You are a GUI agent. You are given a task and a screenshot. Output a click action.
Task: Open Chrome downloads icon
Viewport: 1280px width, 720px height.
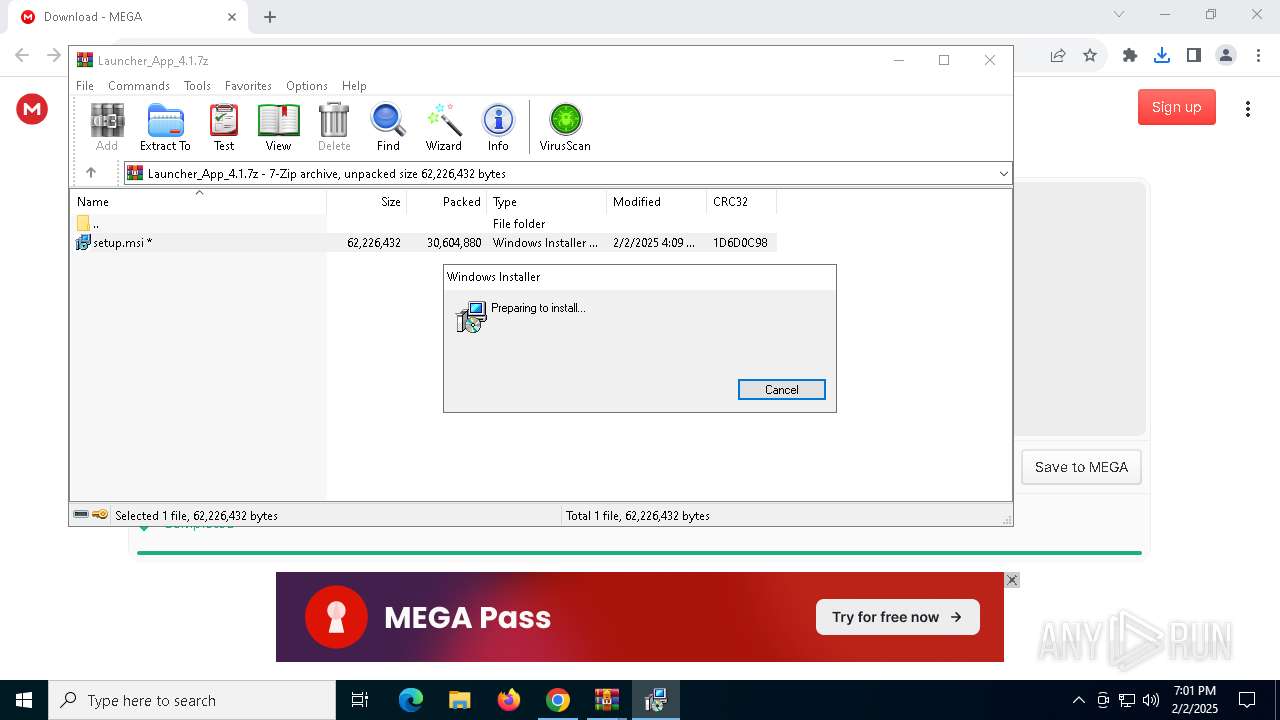click(x=1162, y=56)
